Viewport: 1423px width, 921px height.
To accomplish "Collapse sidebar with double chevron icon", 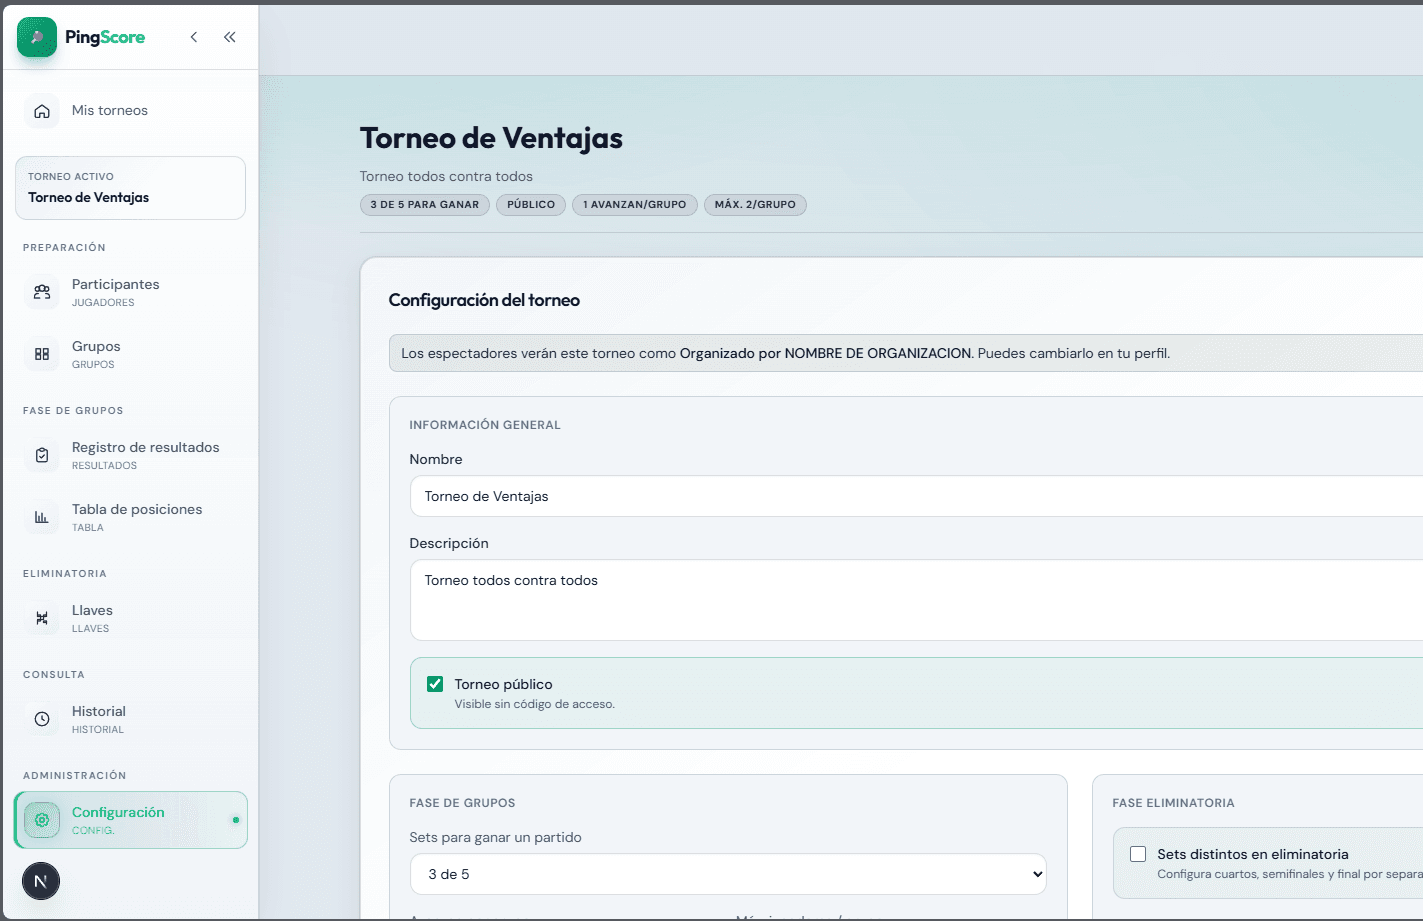I will 230,37.
